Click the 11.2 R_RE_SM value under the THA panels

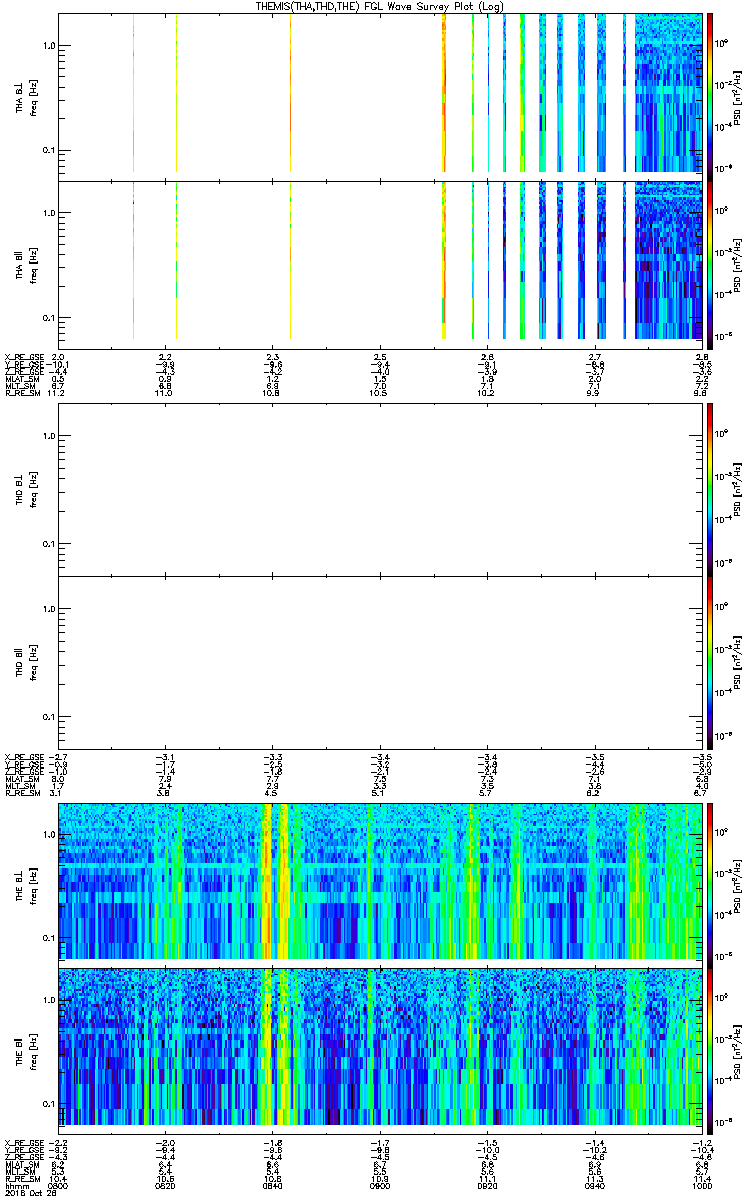tap(58, 394)
